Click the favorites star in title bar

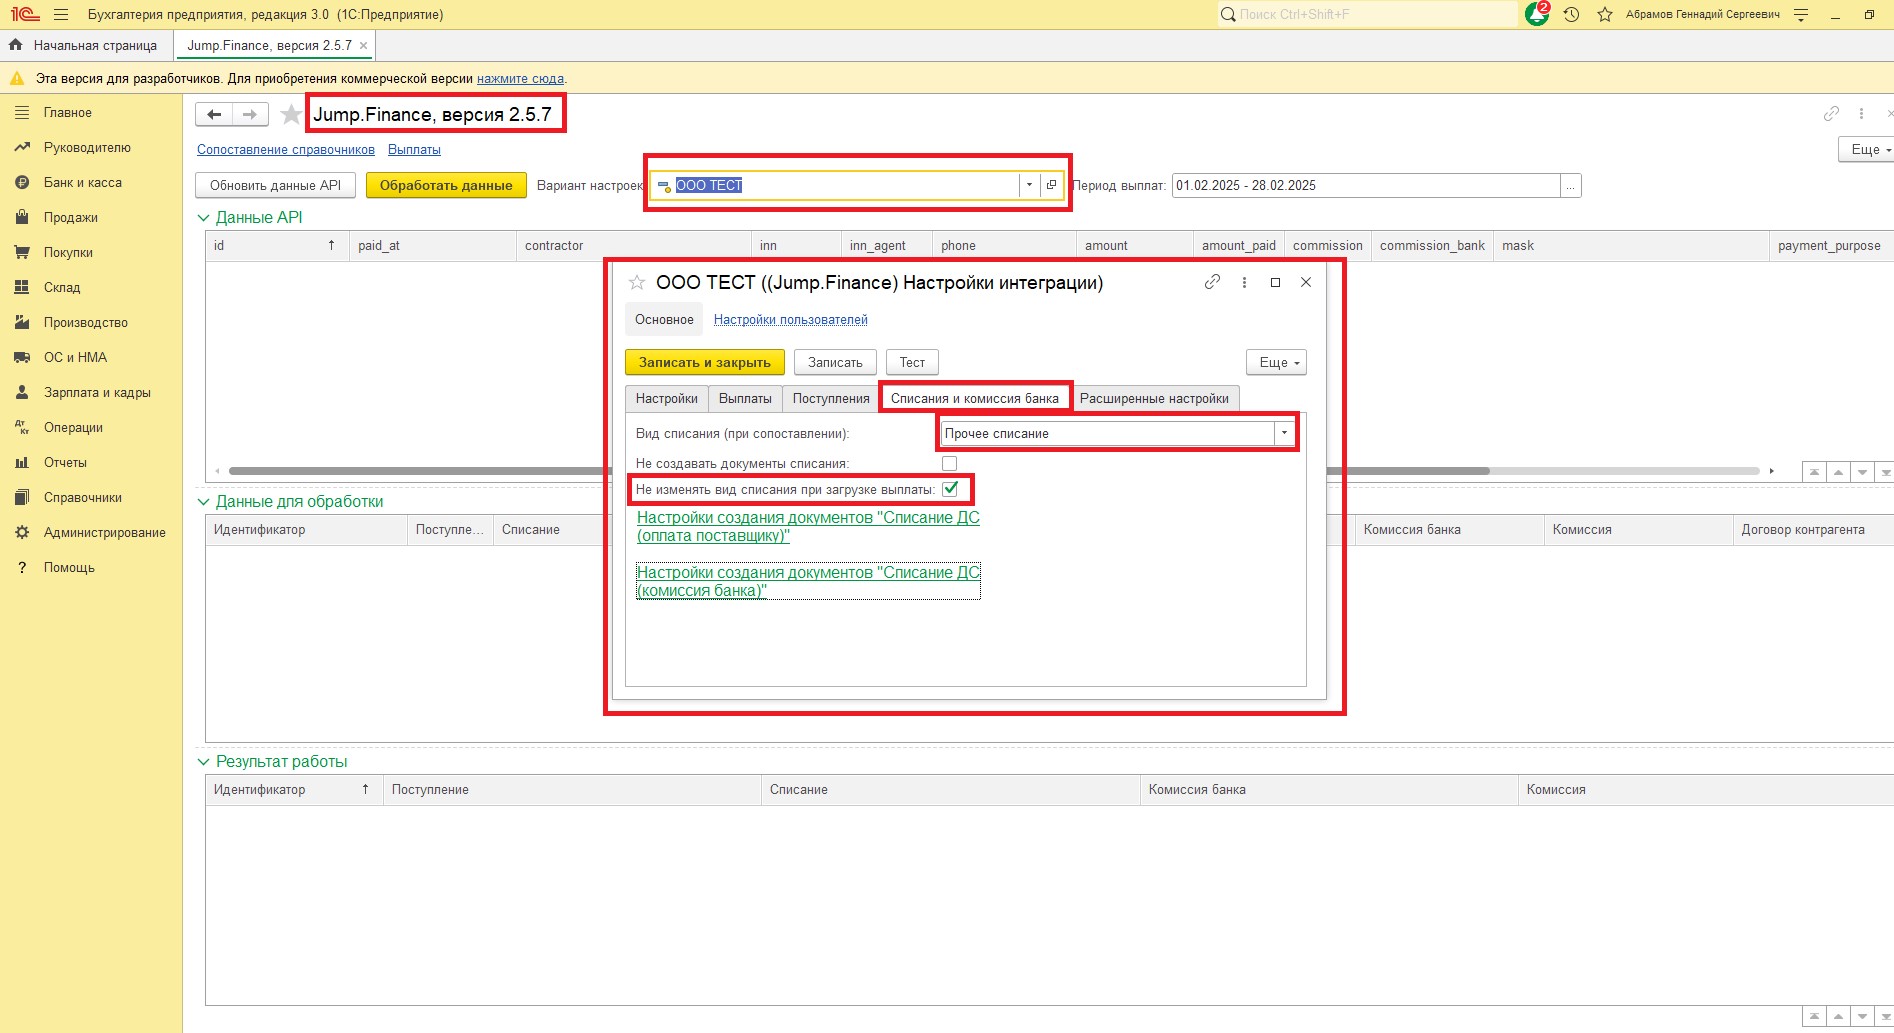[x=1605, y=15]
